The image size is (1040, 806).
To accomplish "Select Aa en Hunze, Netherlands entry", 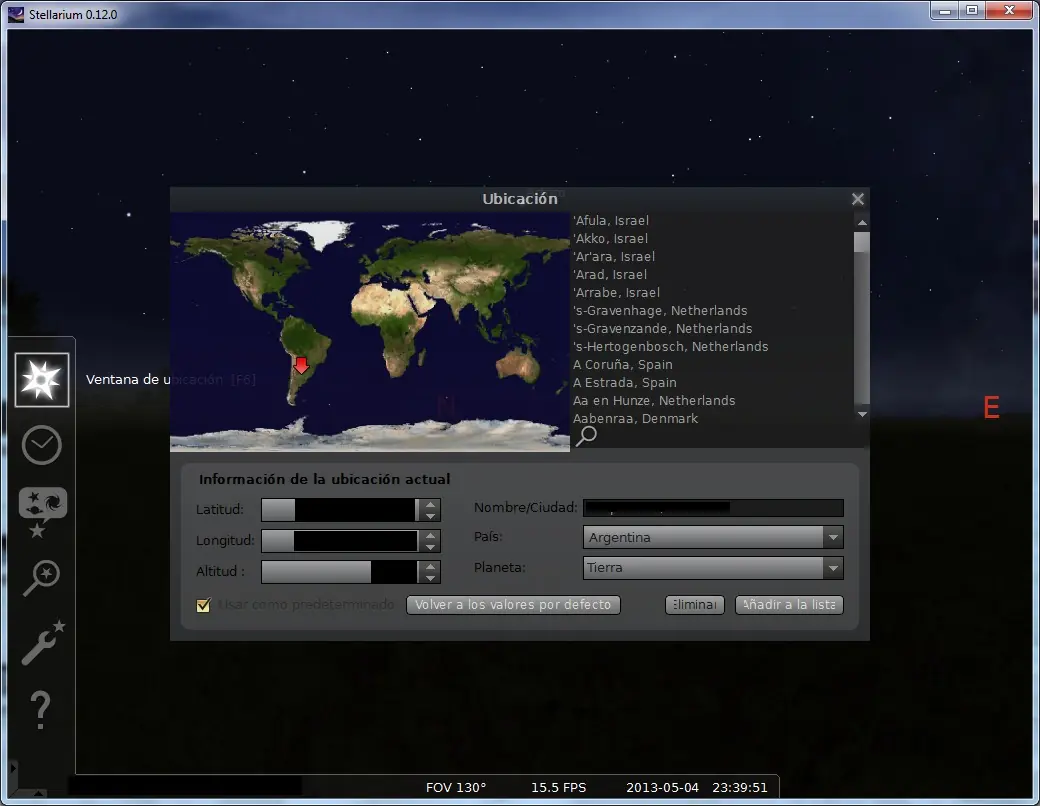I will click(x=654, y=401).
